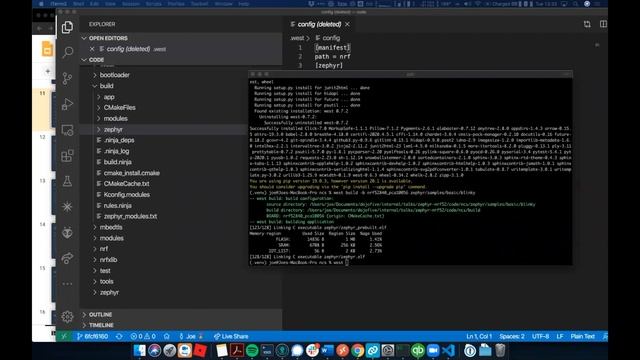Open the Search view in the activity bar
The image size is (640, 360).
coord(67,52)
